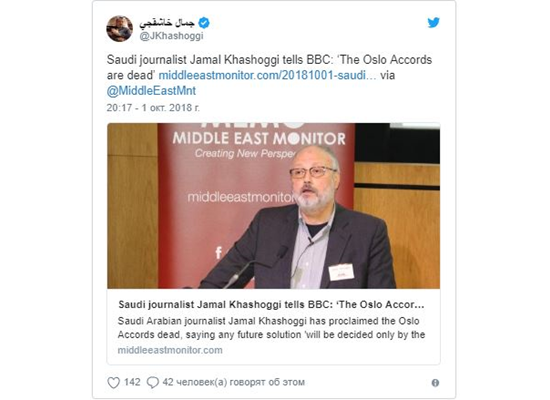Click the tweet text about Oslo Accords

[x=269, y=67]
